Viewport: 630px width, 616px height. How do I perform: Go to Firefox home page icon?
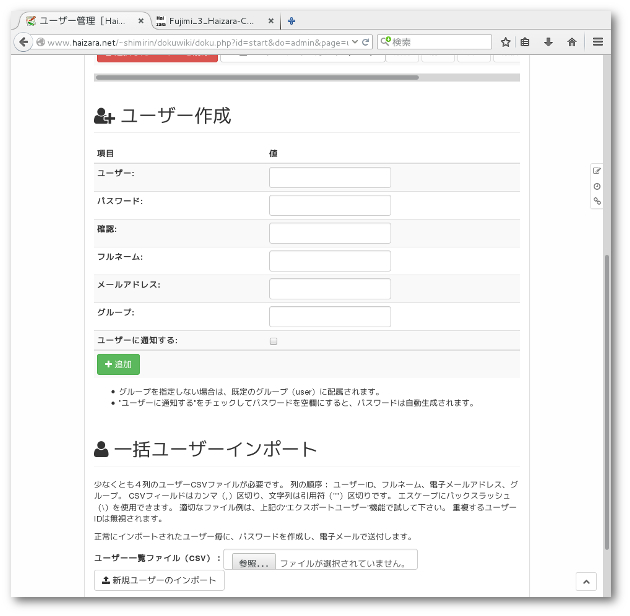(x=571, y=42)
